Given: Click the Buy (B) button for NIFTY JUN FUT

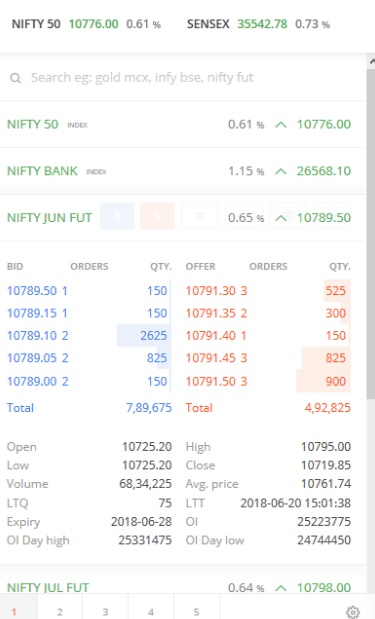Looking at the screenshot, I should click(117, 216).
